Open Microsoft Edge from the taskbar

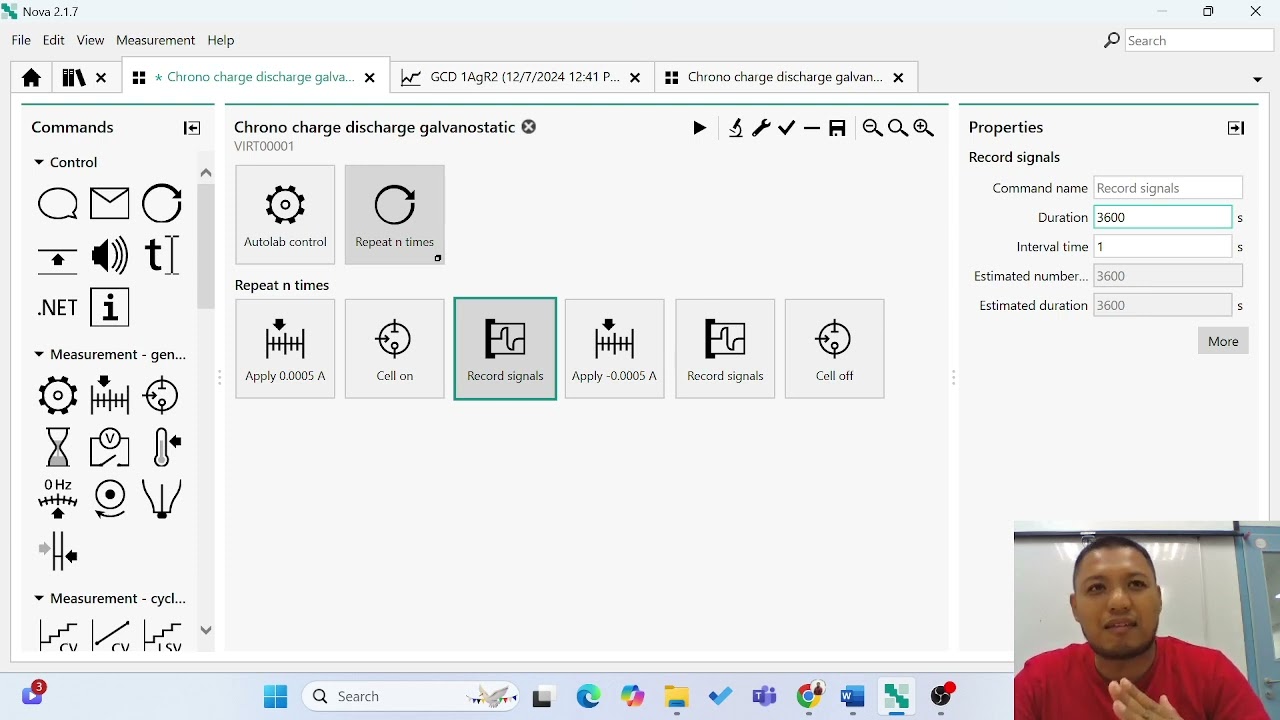pos(588,696)
